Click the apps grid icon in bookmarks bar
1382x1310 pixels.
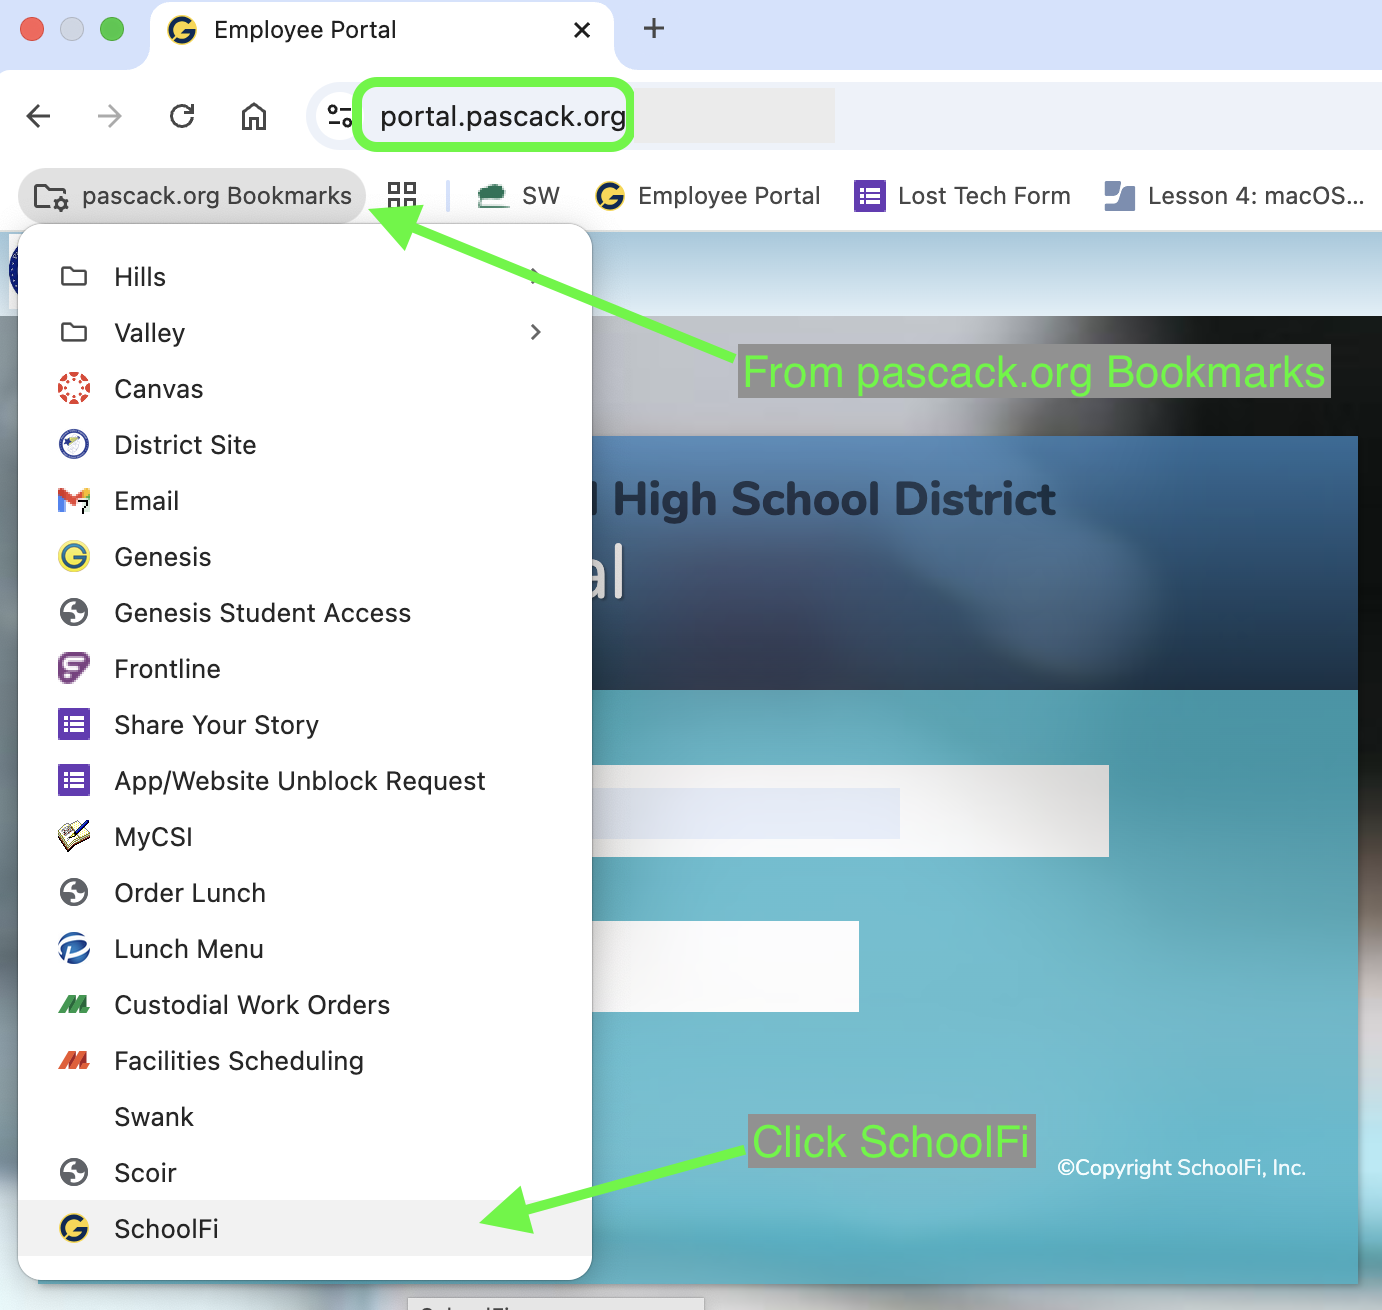click(402, 195)
